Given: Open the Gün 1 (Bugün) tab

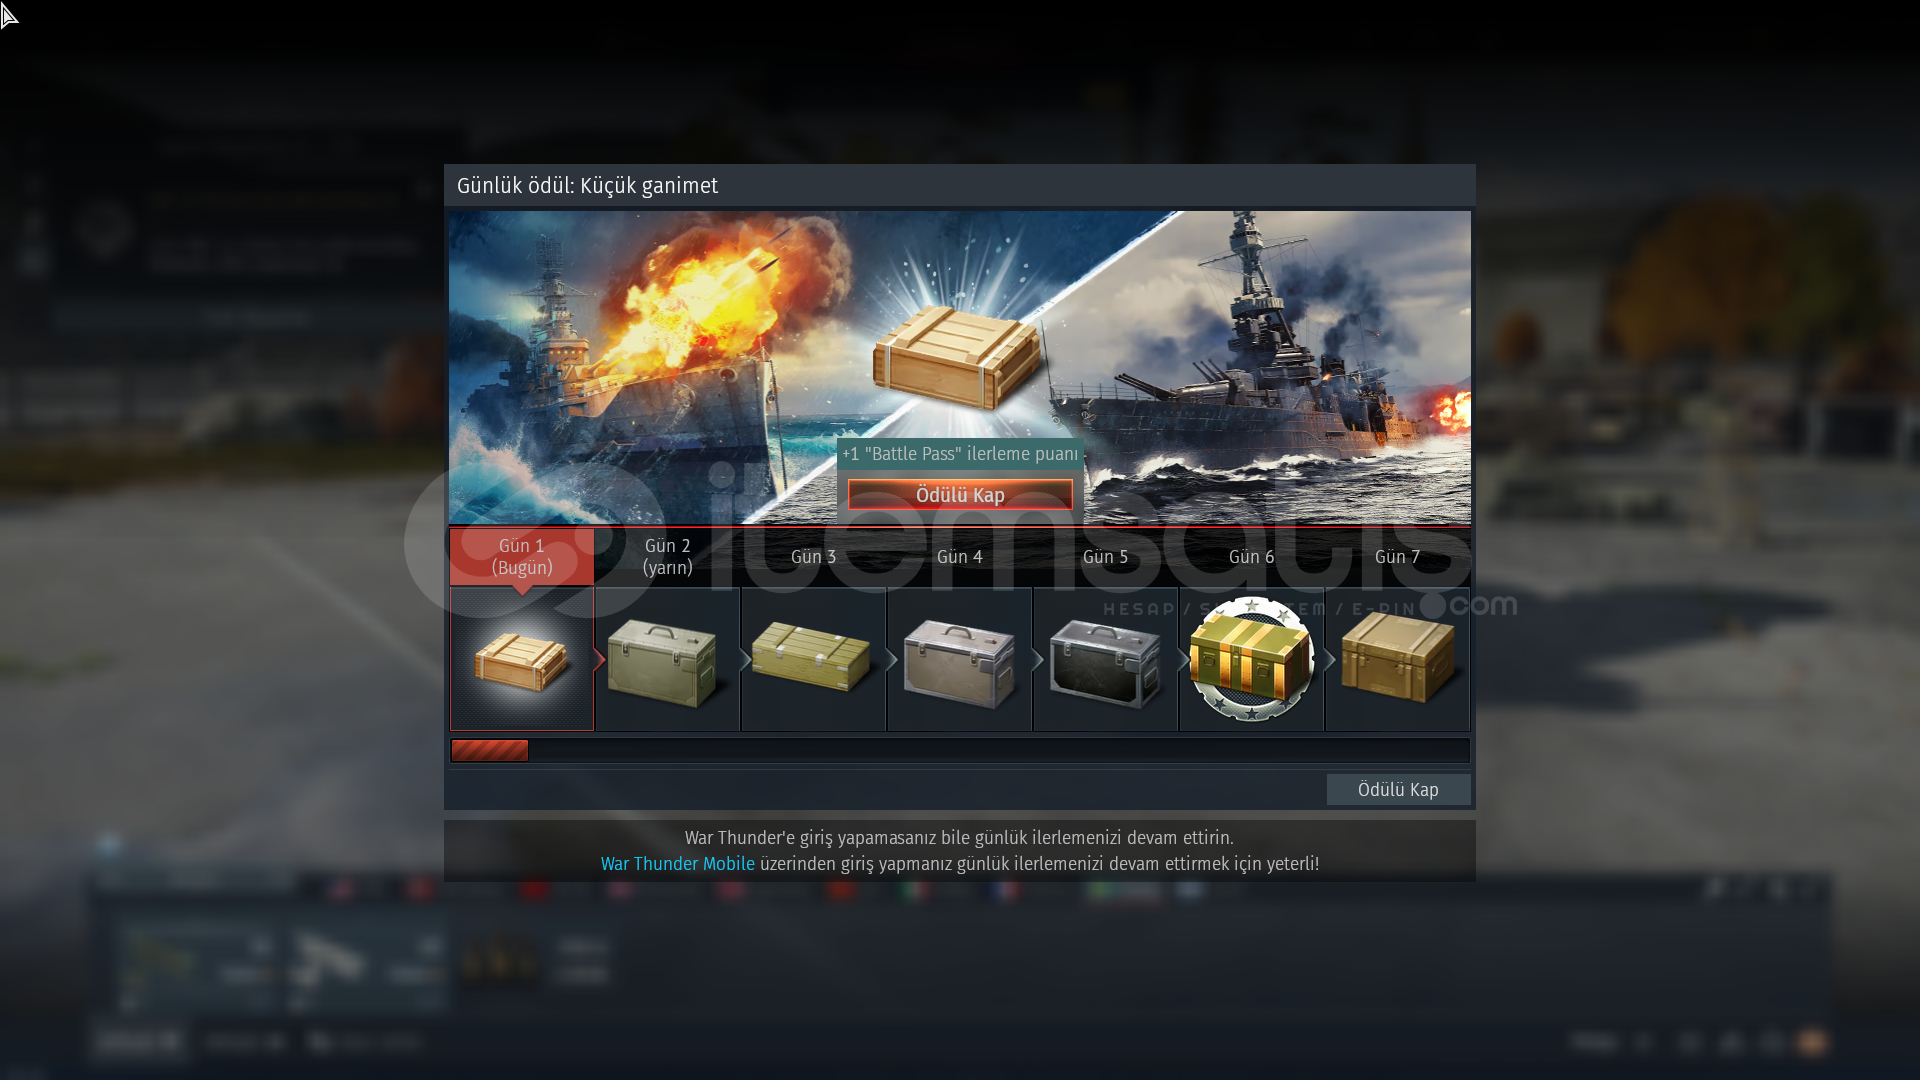Looking at the screenshot, I should (522, 557).
